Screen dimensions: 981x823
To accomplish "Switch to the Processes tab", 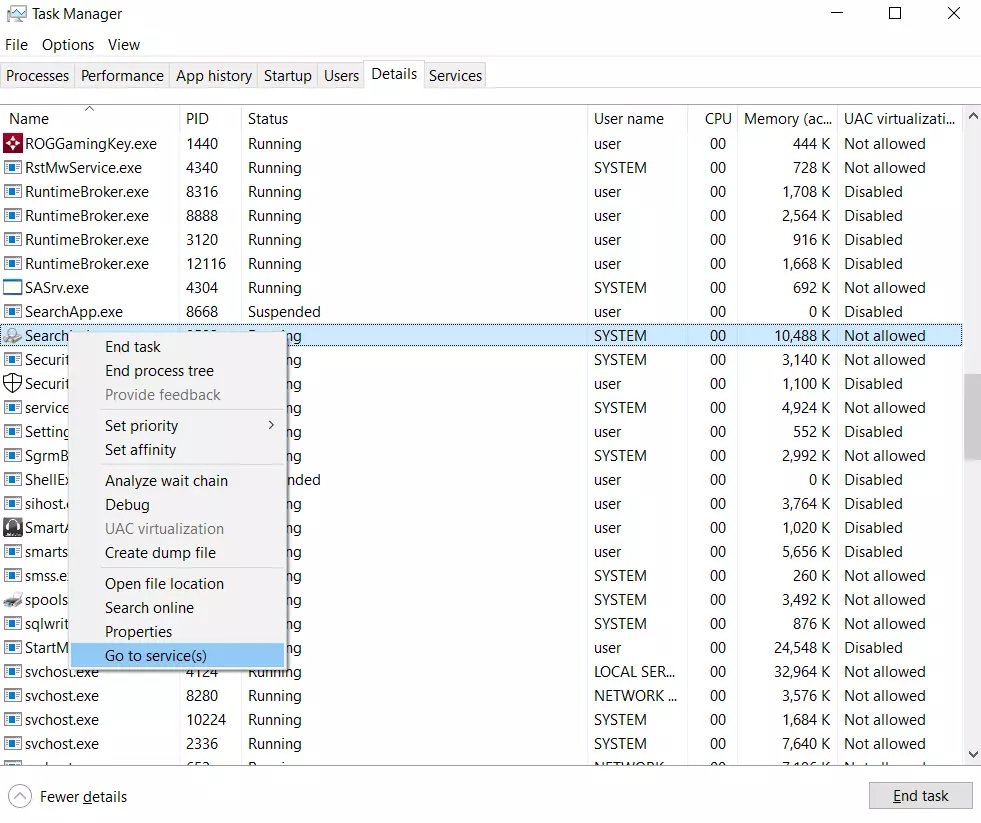I will tap(38, 76).
